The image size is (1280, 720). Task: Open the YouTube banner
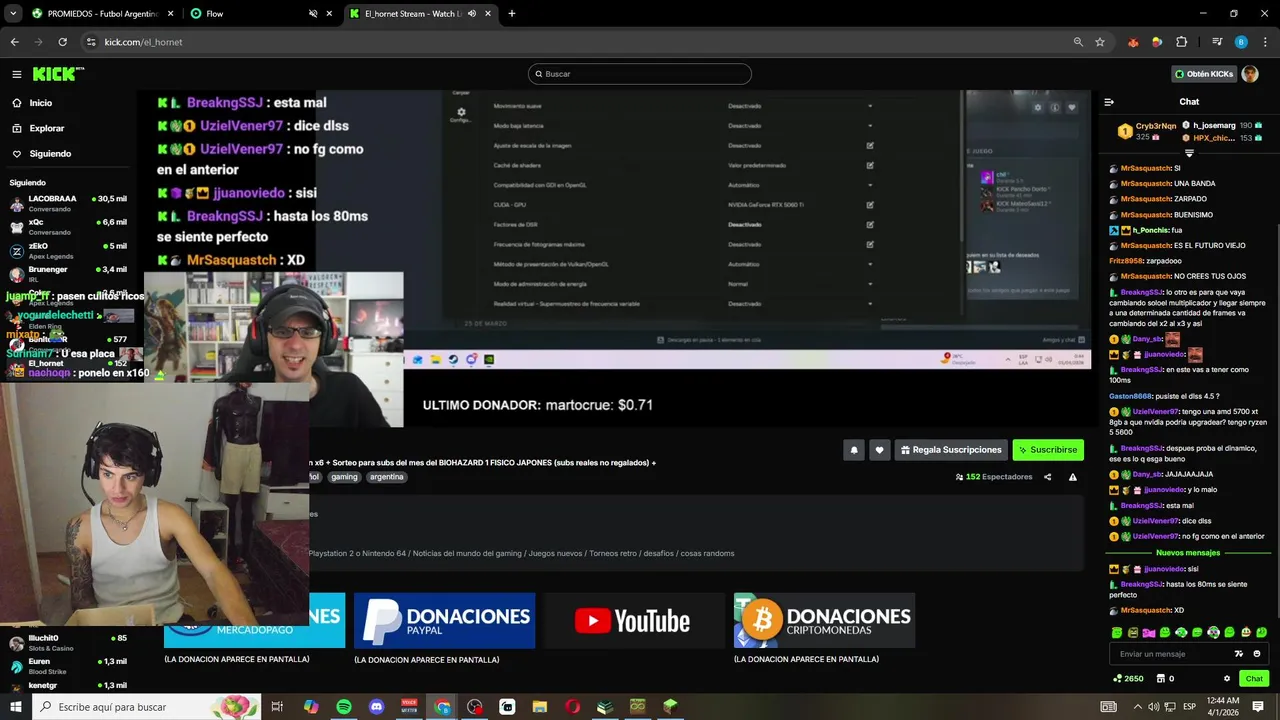634,621
